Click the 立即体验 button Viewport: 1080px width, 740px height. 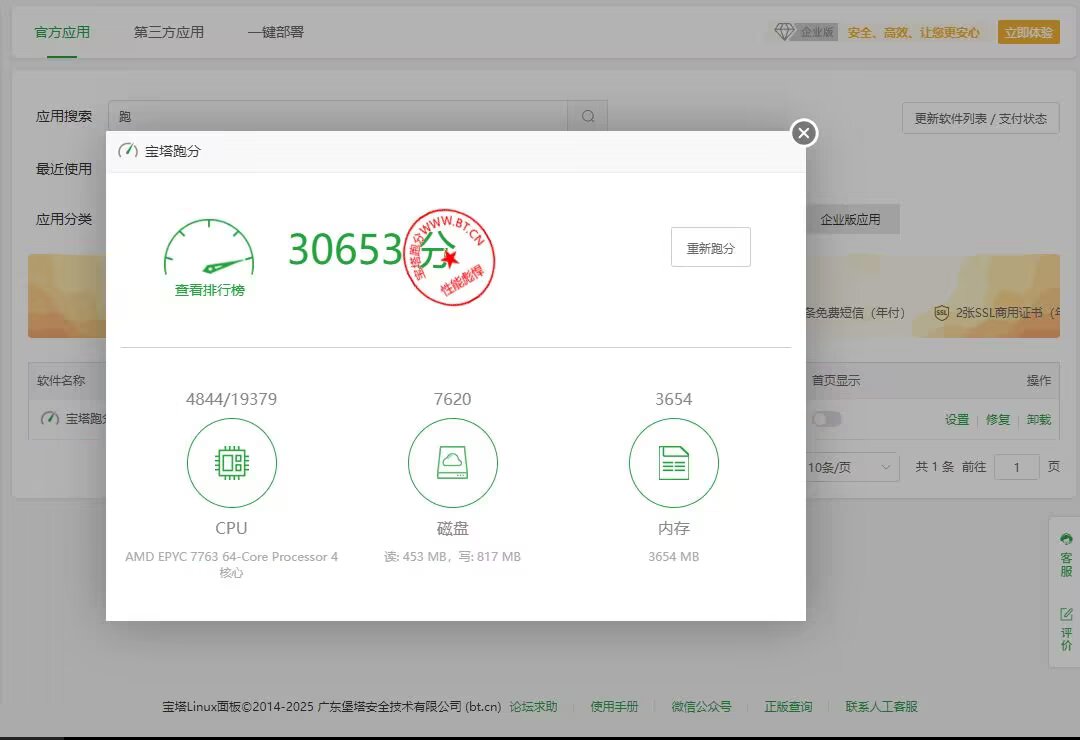[1028, 32]
